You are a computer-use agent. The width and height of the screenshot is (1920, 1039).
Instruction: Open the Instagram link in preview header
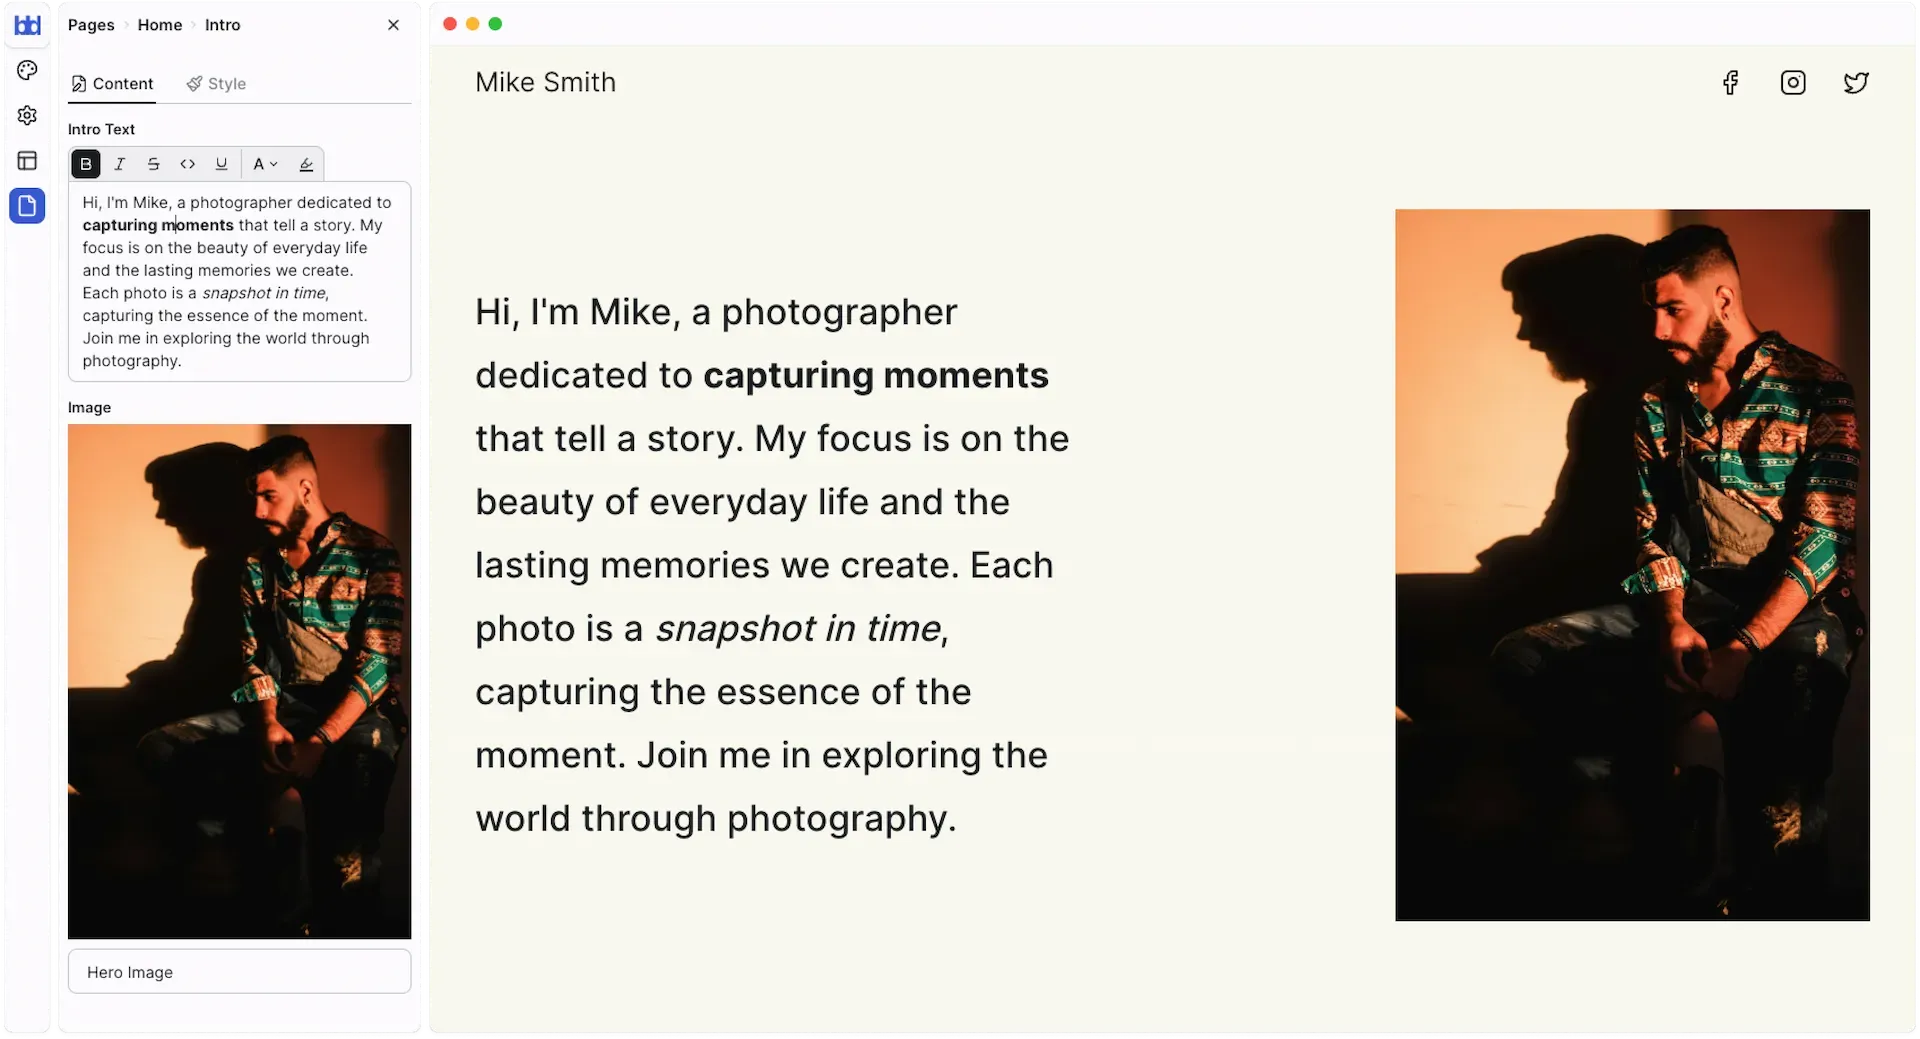pos(1793,83)
